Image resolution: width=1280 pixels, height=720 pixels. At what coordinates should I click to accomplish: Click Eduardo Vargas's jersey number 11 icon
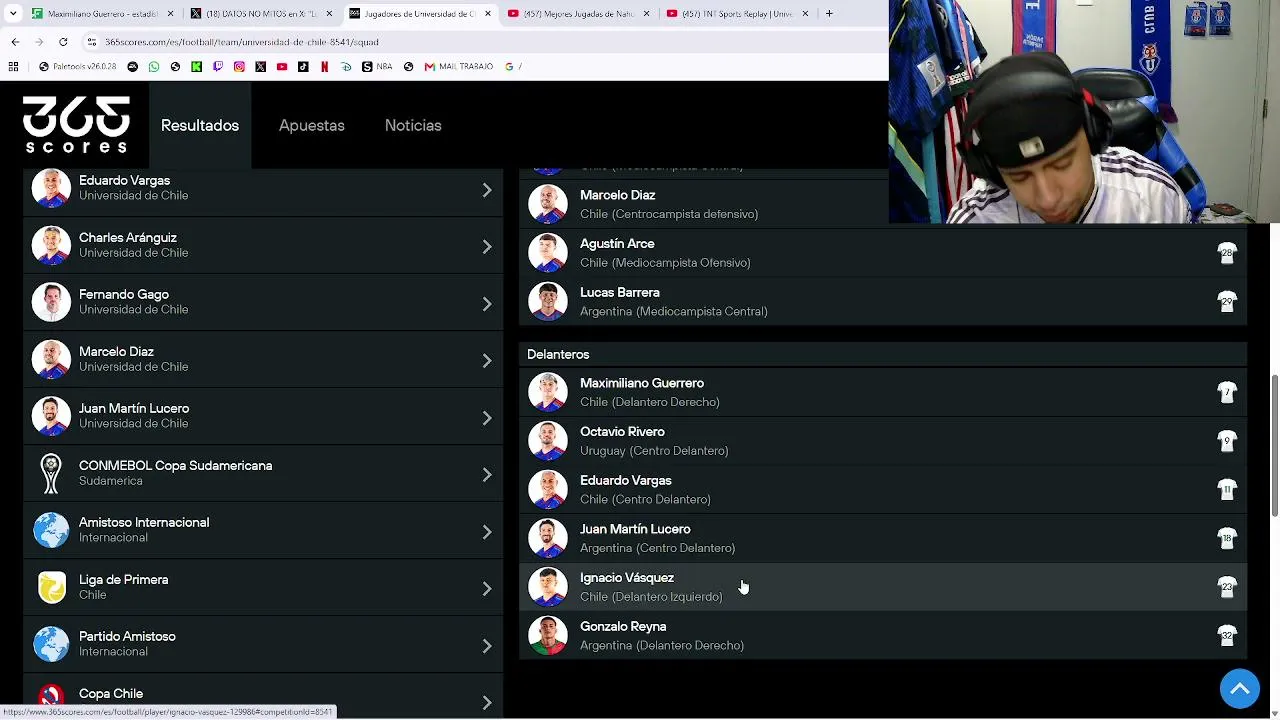[1227, 489]
